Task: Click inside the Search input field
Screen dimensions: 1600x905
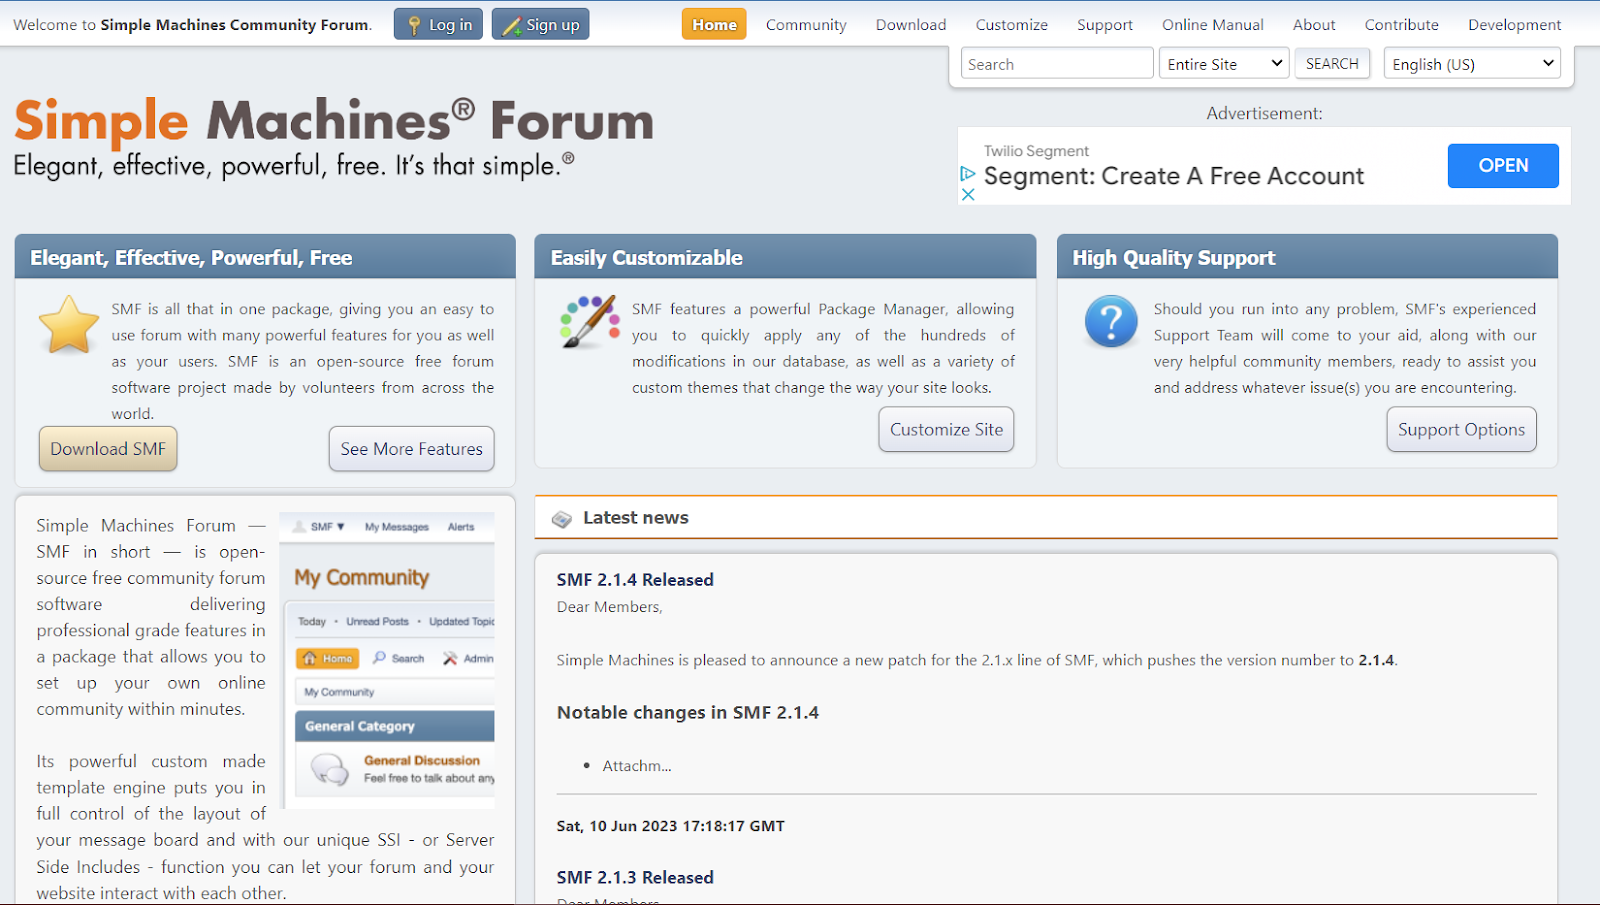Action: coord(1056,63)
